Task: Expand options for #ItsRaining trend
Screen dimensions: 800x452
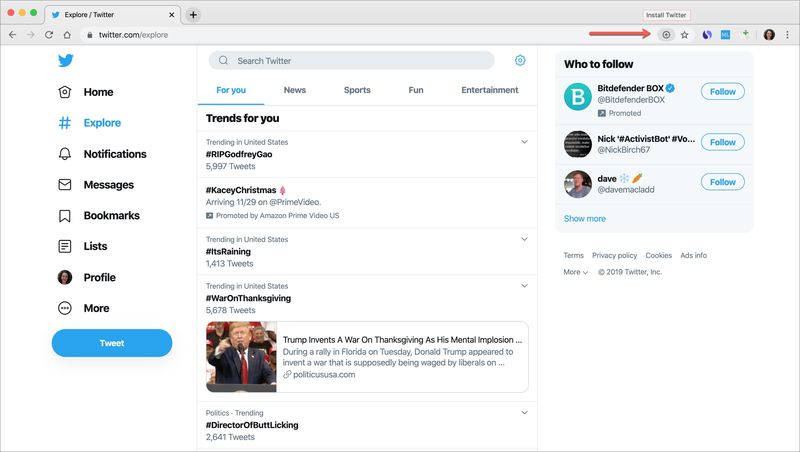Action: [524, 239]
